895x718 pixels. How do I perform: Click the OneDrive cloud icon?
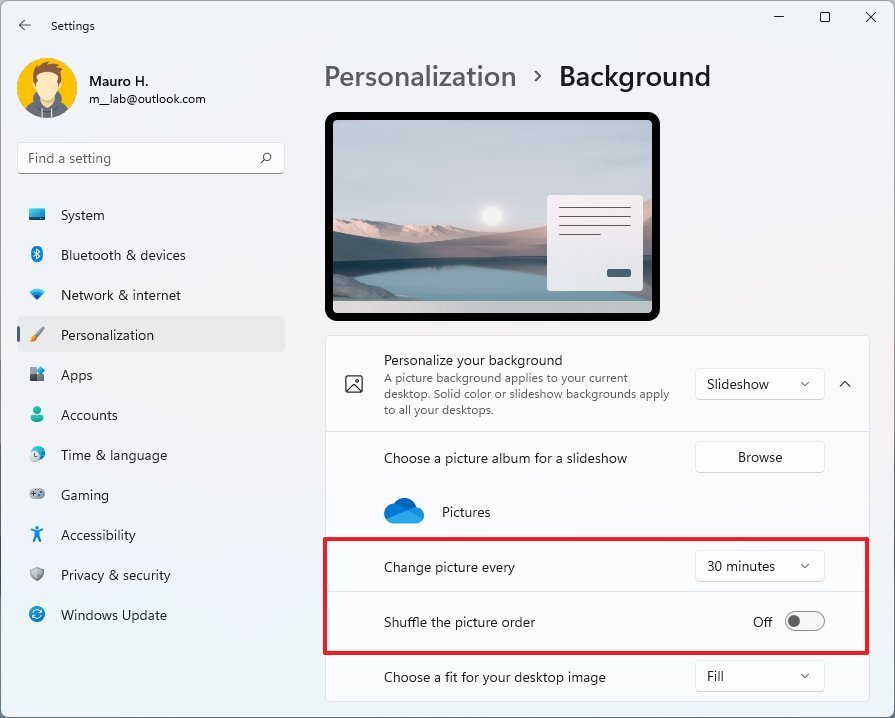pos(404,511)
